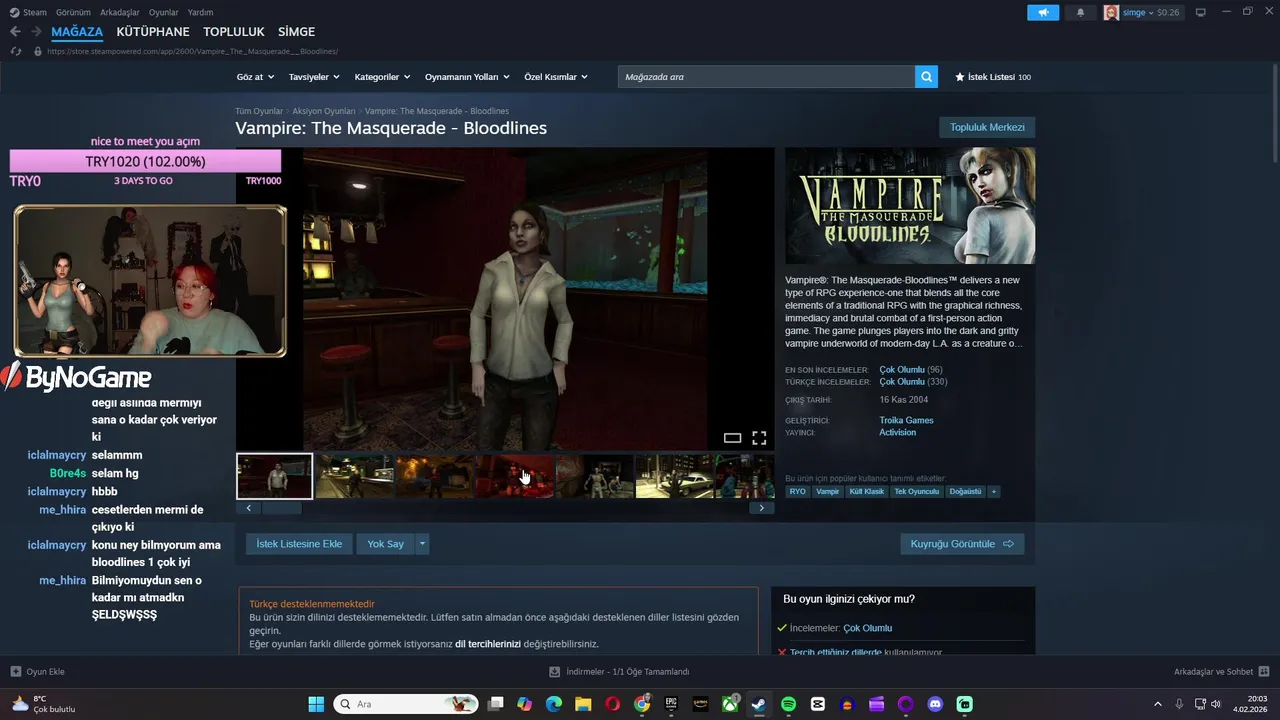Add a tag with the plus button
Screen dimensions: 1280x720
point(993,492)
